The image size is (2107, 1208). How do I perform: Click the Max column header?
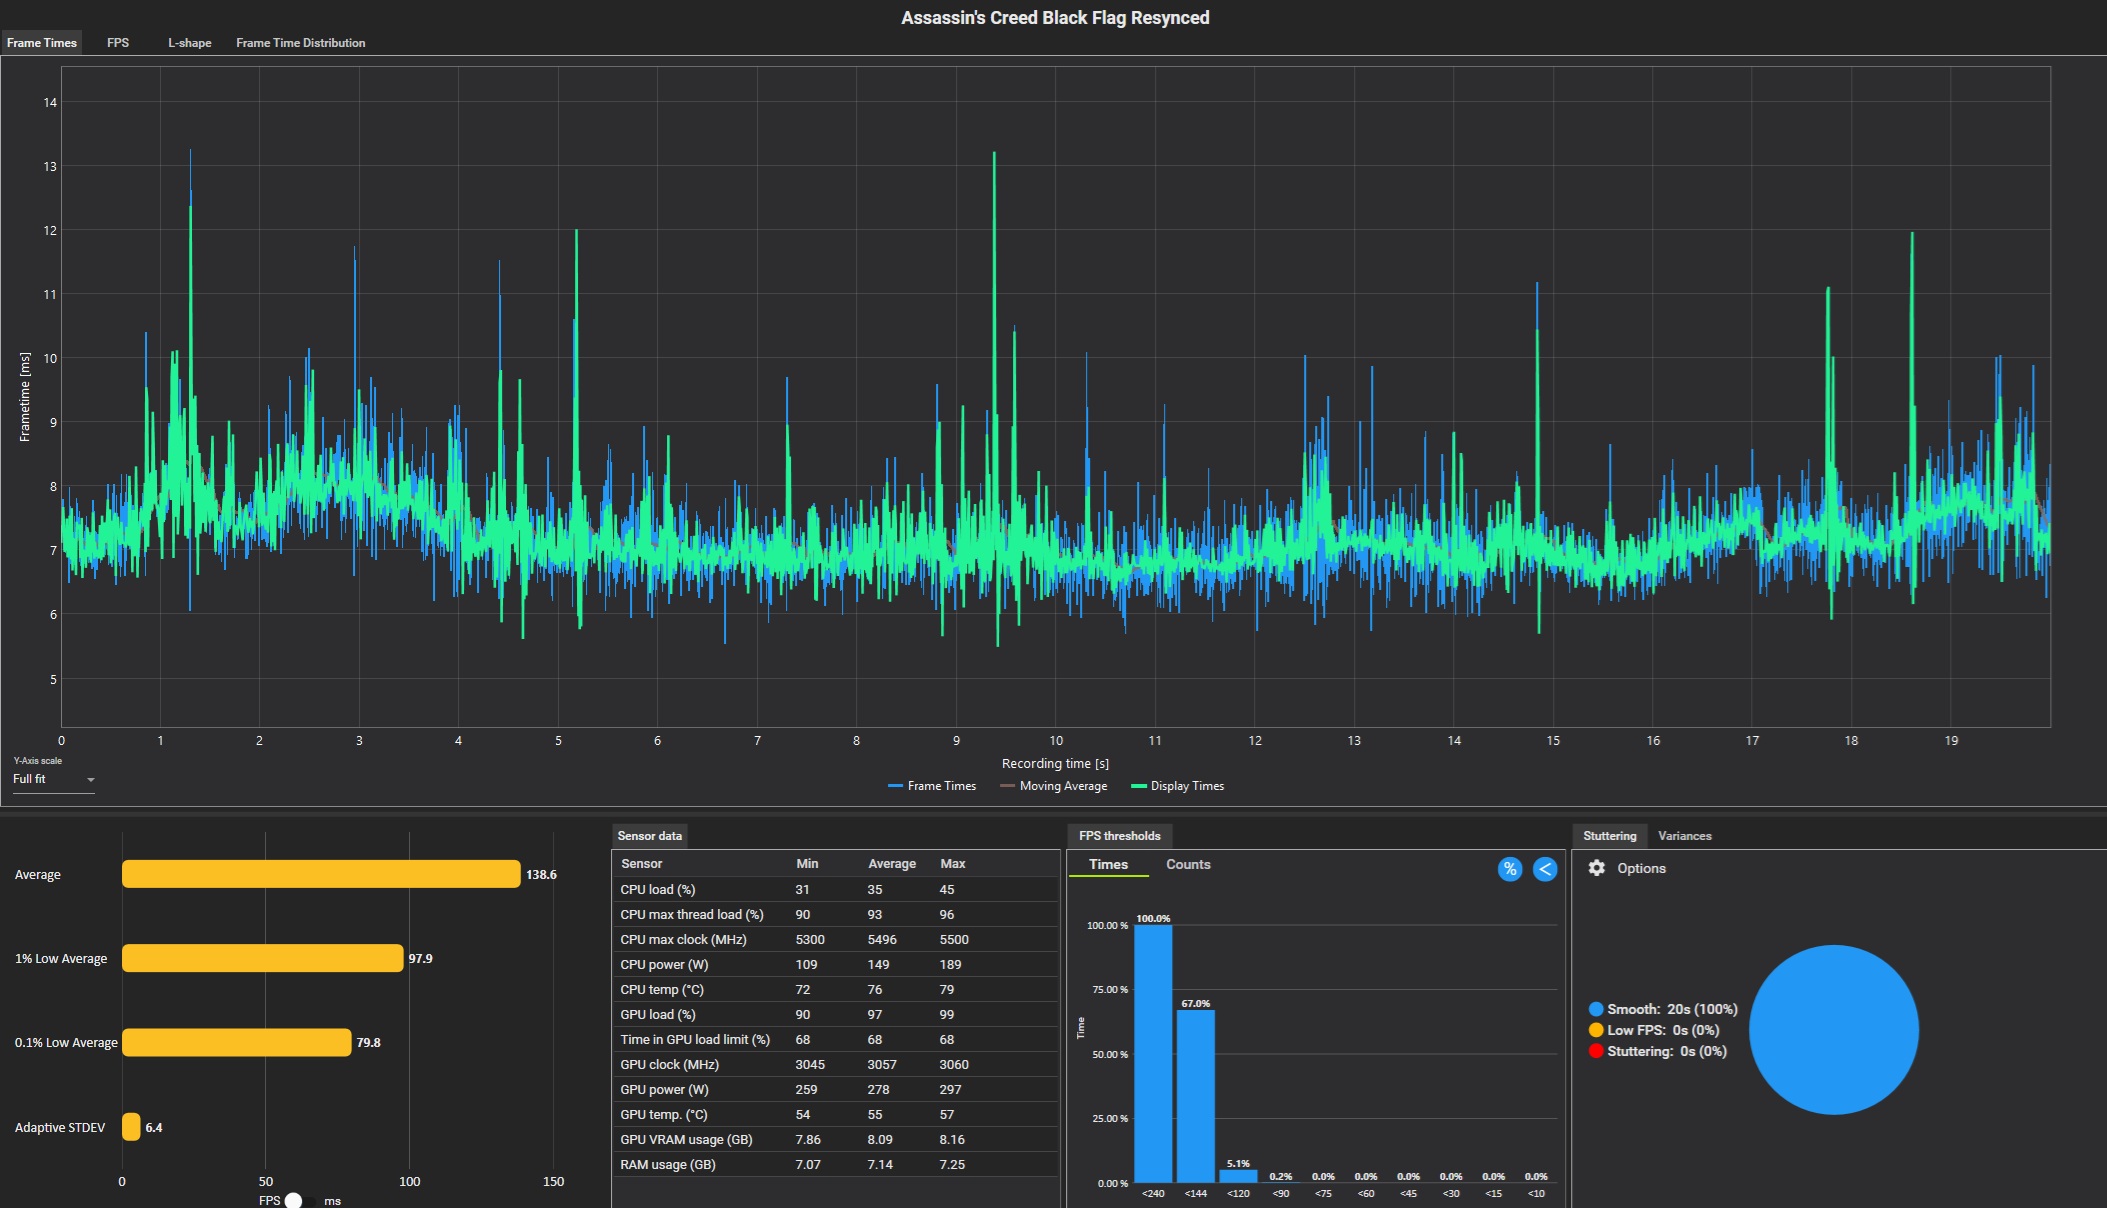pyautogui.click(x=953, y=864)
